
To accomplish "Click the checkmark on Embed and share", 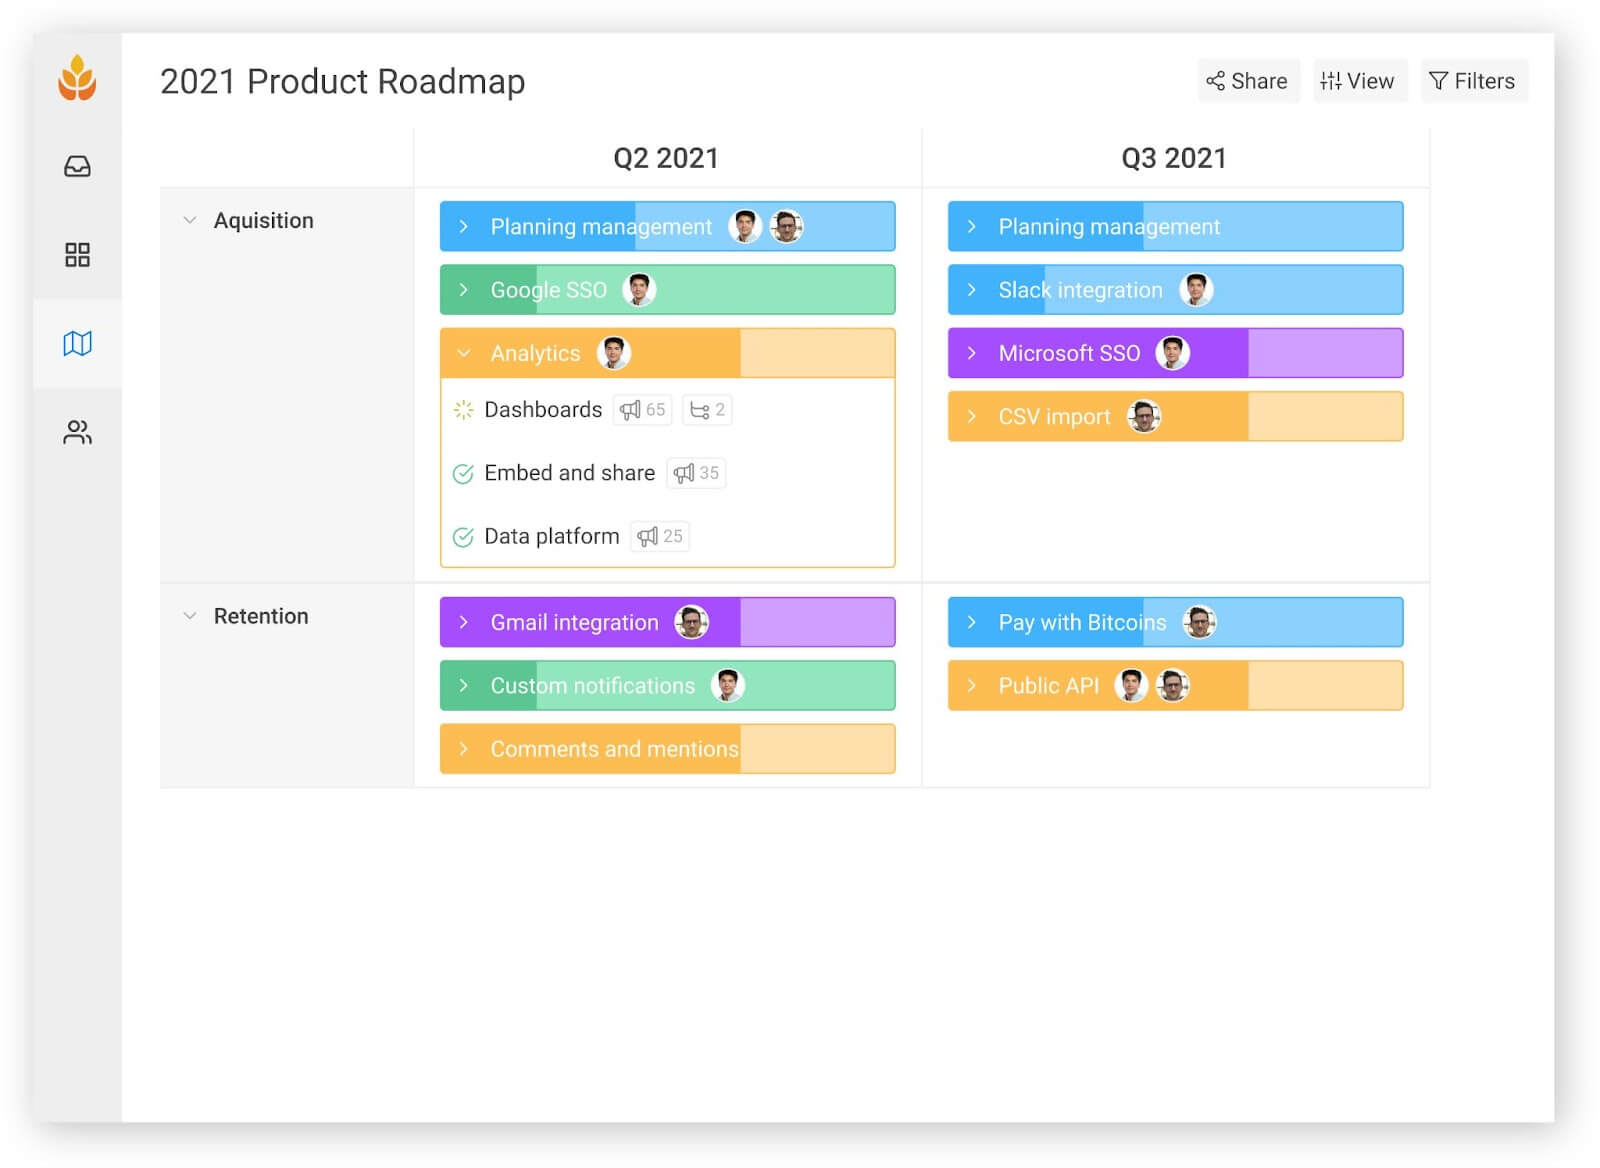I will (x=462, y=473).
